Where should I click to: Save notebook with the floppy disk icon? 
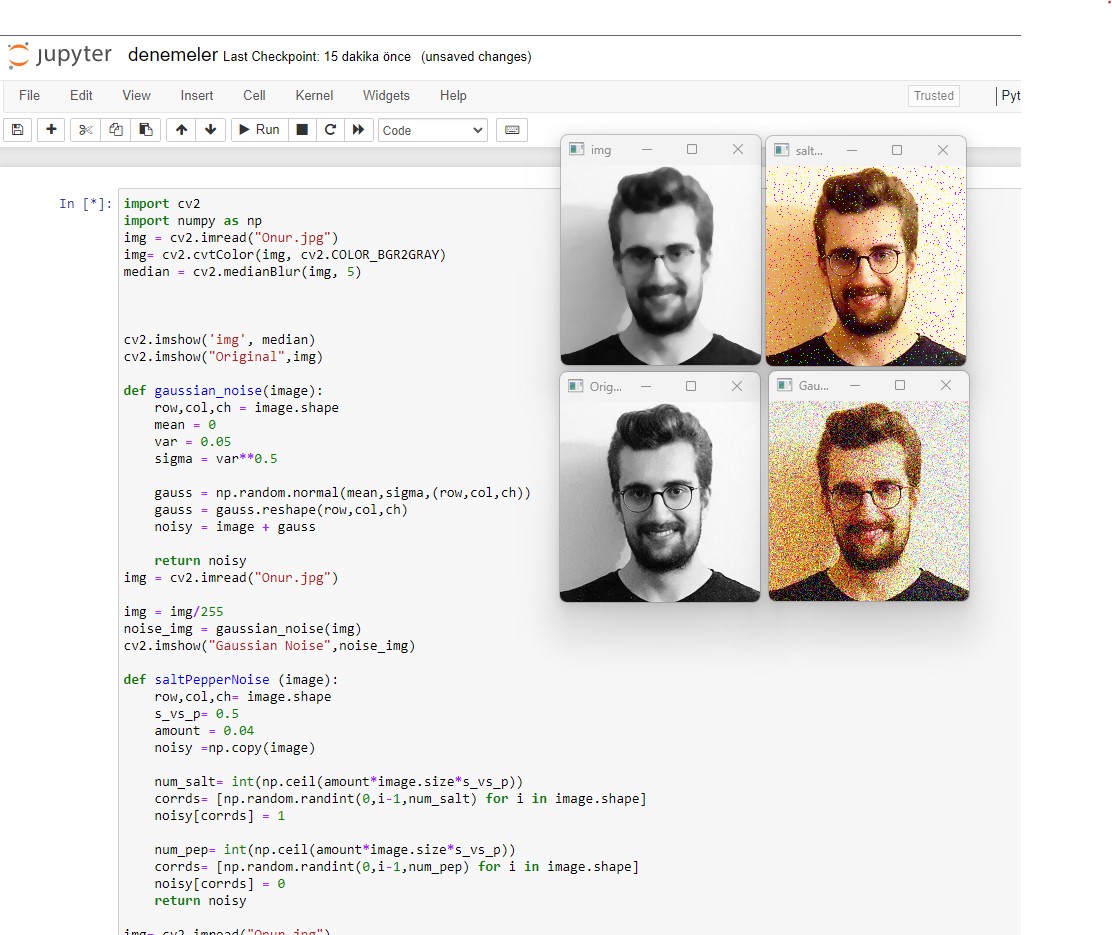coord(18,130)
